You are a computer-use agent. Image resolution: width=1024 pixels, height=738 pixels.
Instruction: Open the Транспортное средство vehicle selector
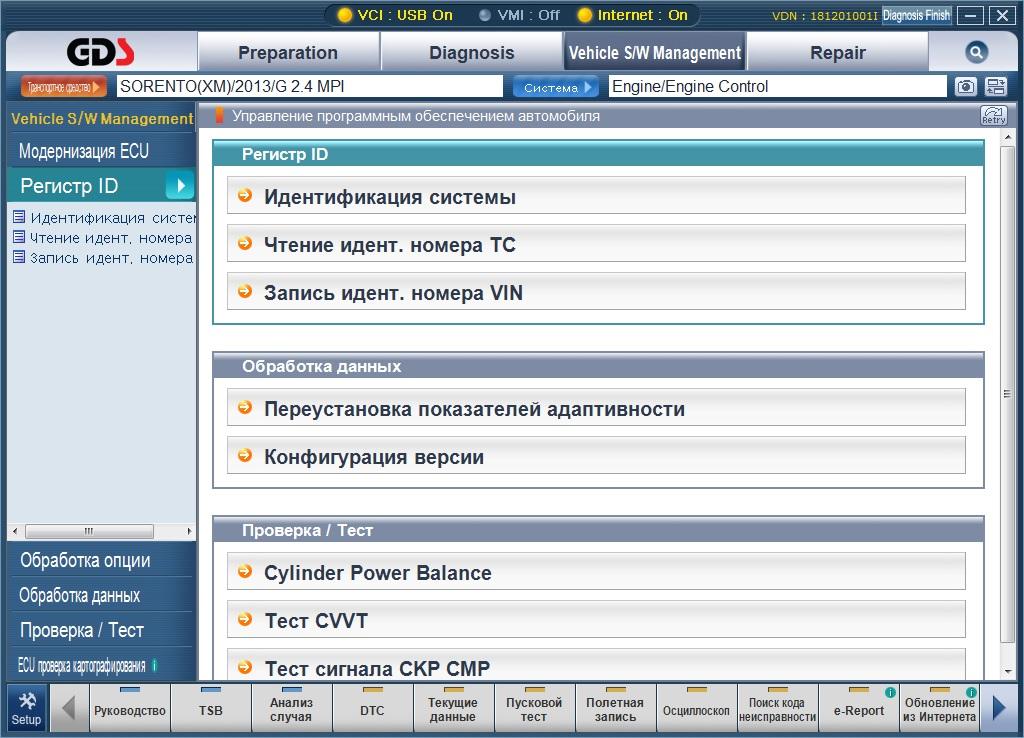coord(63,87)
